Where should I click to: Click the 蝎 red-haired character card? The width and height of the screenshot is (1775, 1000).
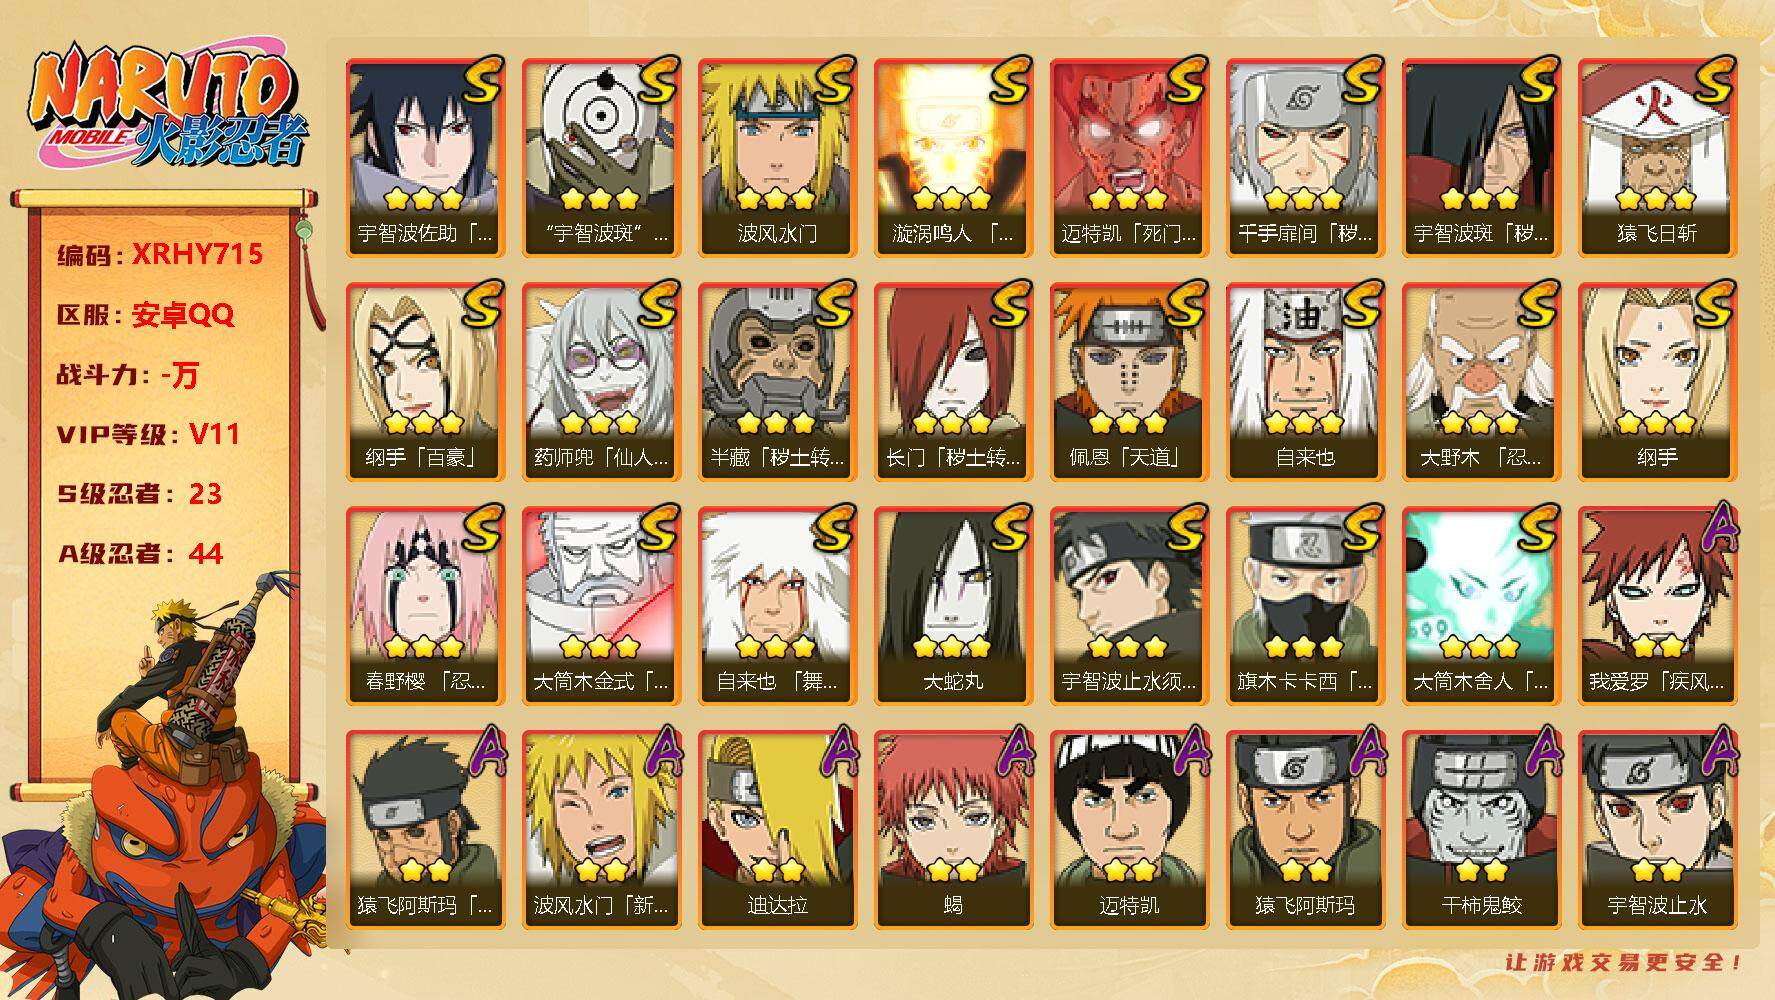point(953,830)
